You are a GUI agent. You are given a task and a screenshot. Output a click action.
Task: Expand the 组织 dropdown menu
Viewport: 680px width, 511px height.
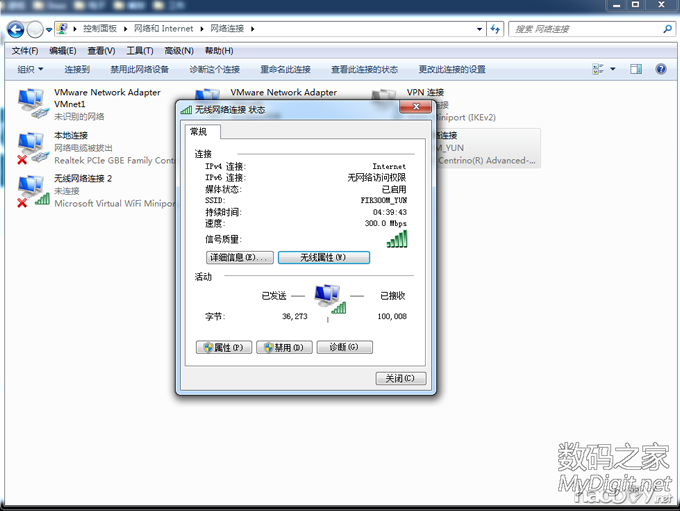[x=30, y=70]
